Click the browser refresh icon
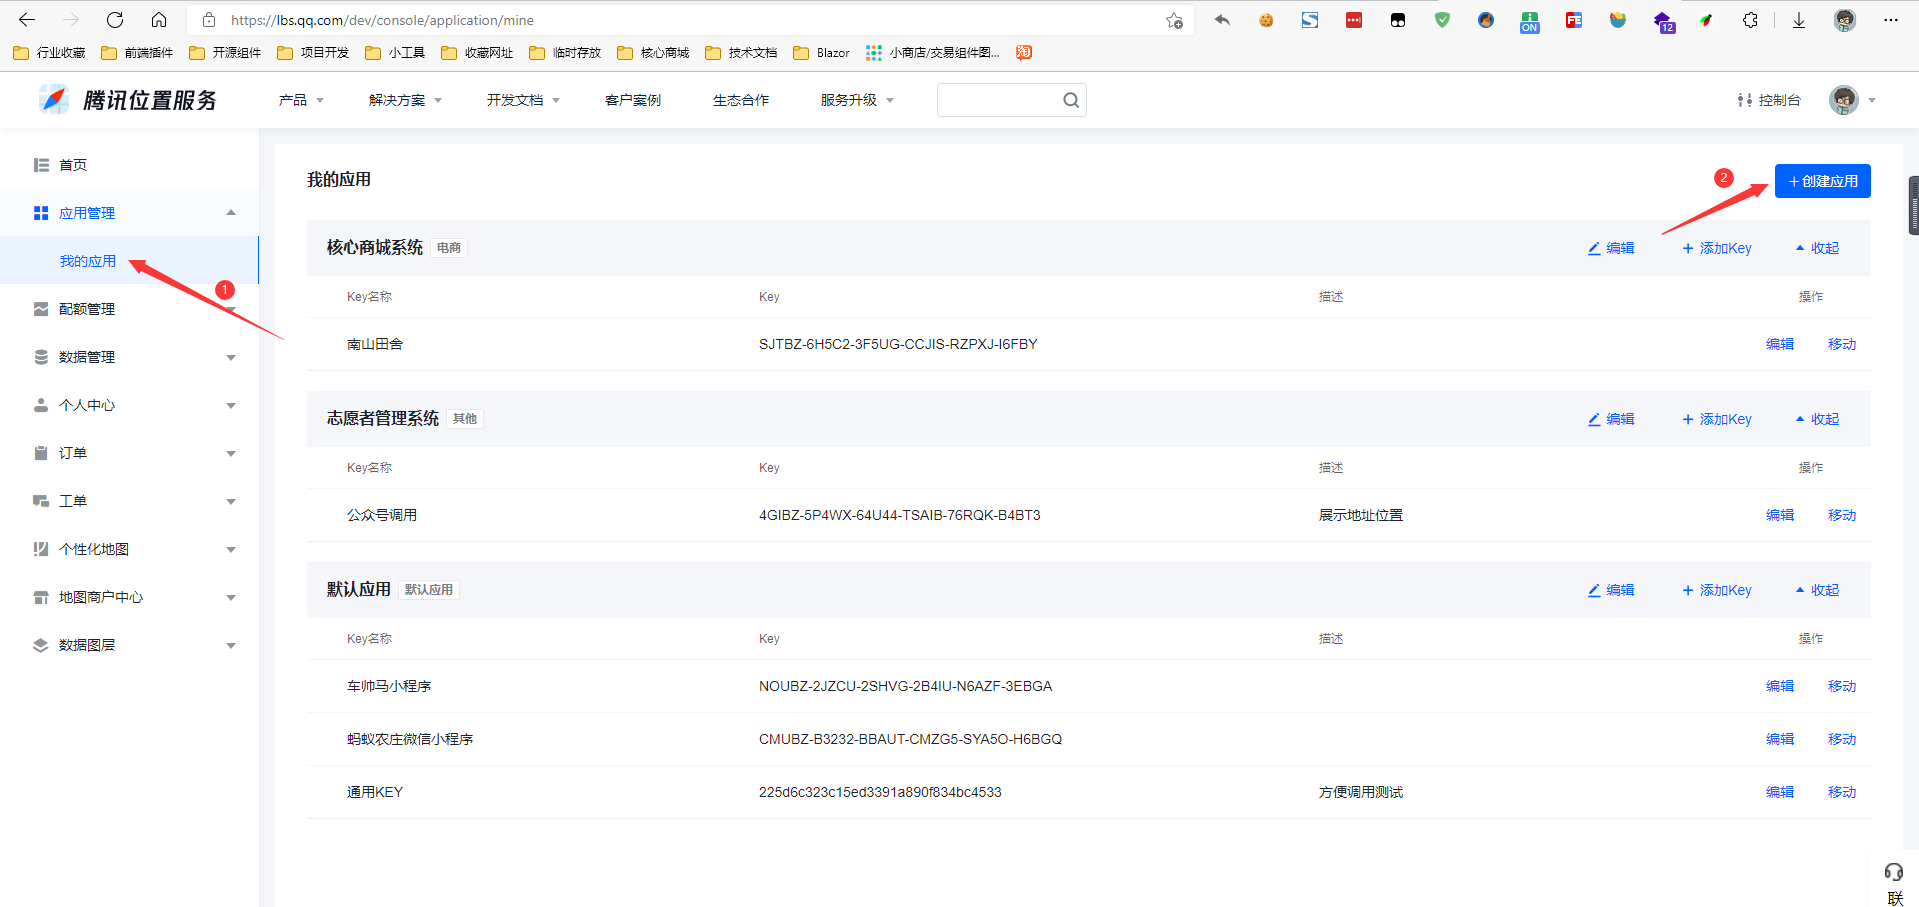The height and width of the screenshot is (907, 1919). click(x=115, y=20)
